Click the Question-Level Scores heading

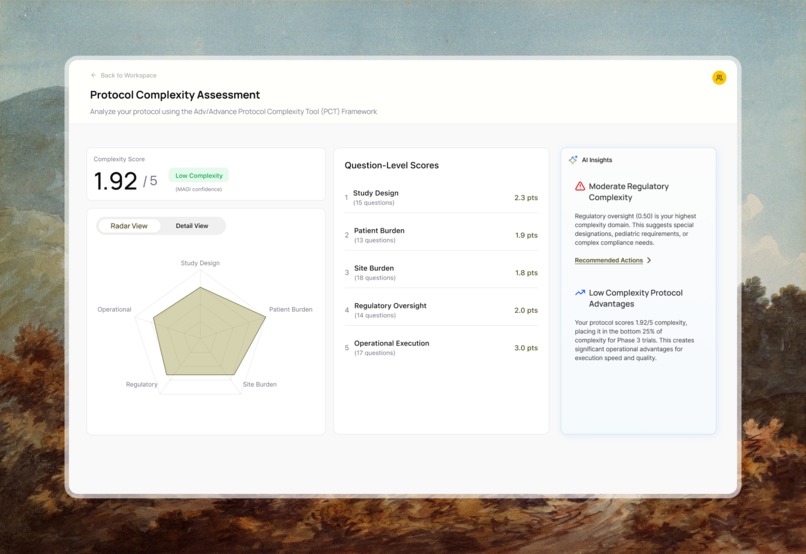click(392, 165)
